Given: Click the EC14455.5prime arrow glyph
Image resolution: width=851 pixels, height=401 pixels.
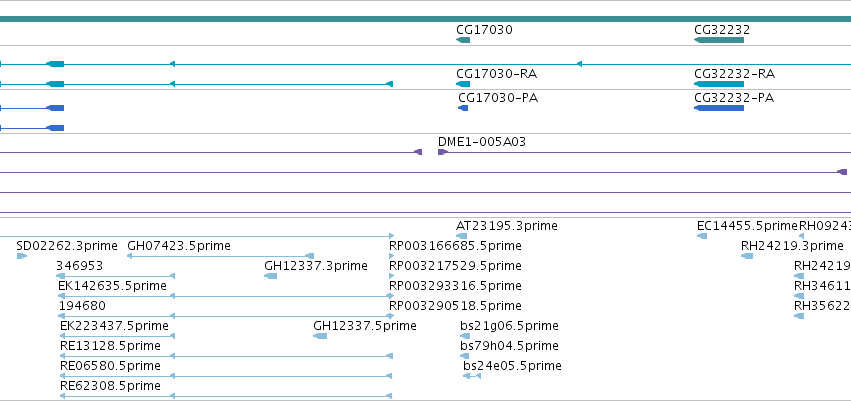Looking at the screenshot, I should (702, 236).
